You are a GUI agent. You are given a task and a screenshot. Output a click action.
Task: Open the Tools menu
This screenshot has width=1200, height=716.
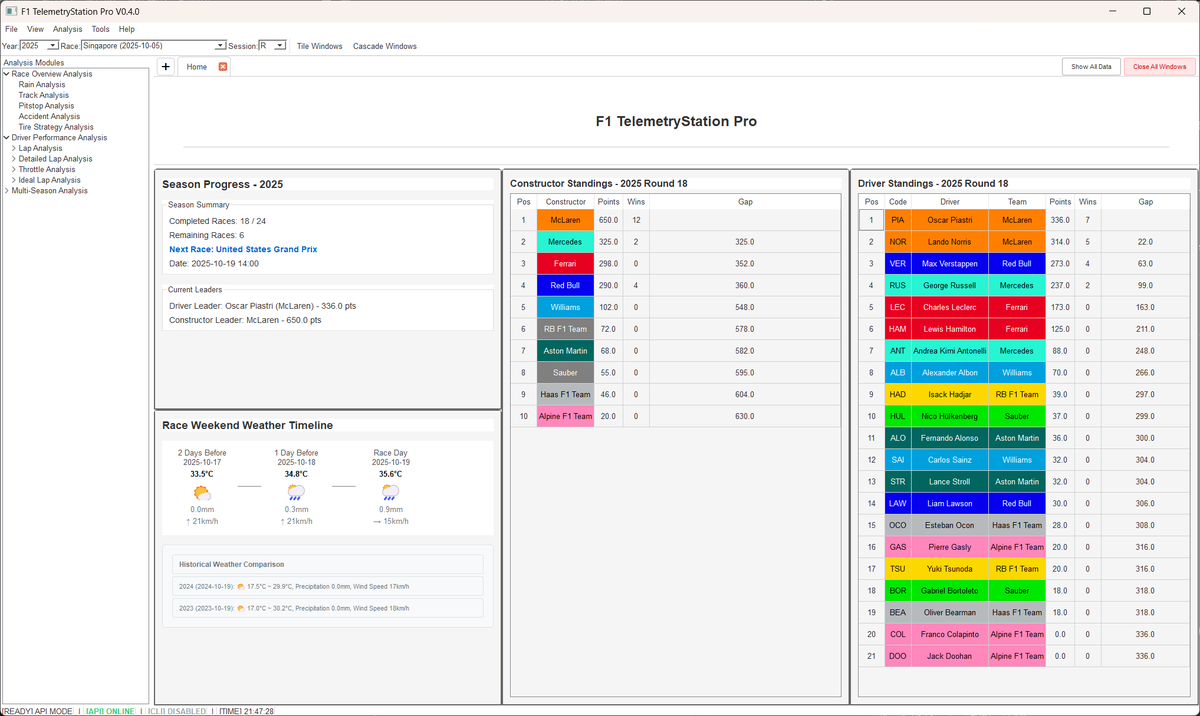coord(100,29)
